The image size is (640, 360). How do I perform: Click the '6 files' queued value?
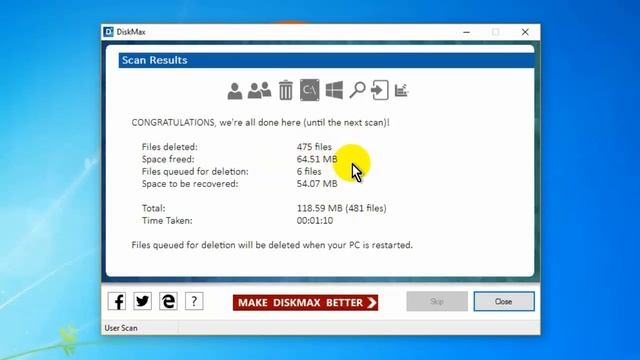[x=309, y=171]
